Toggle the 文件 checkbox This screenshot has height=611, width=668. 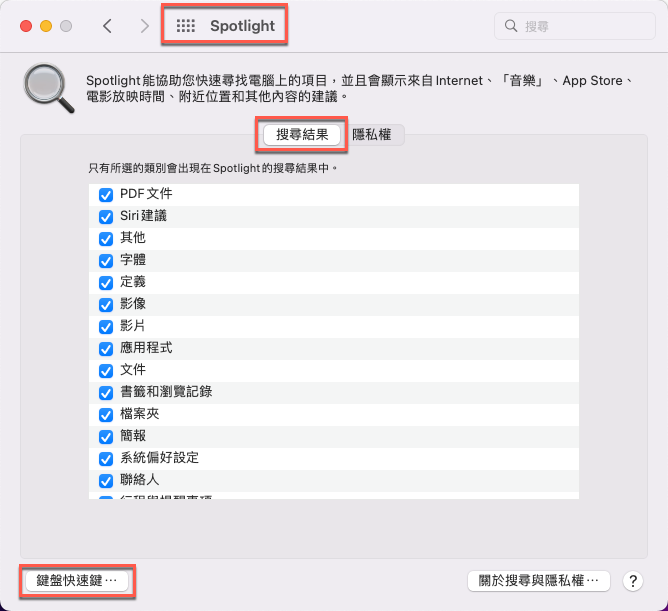[106, 371]
